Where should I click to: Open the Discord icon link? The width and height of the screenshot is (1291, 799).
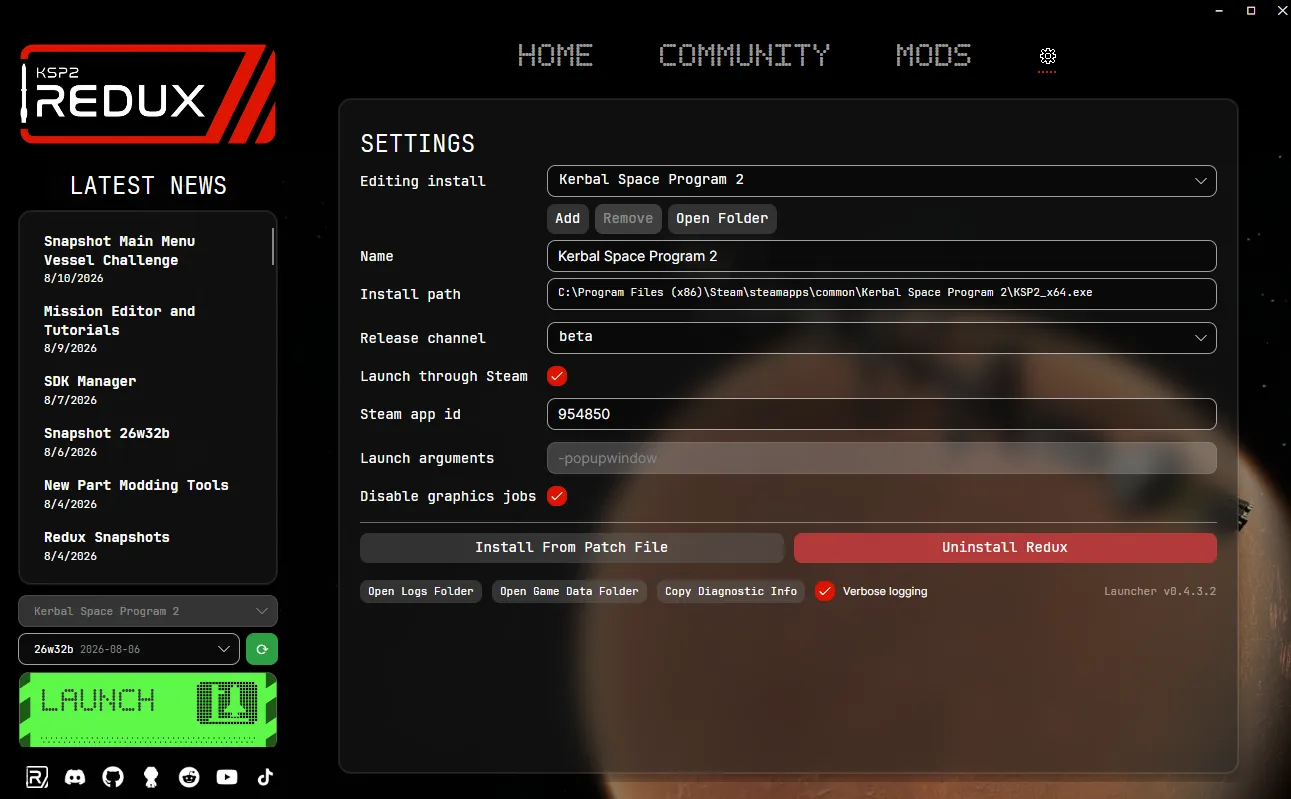coord(75,777)
